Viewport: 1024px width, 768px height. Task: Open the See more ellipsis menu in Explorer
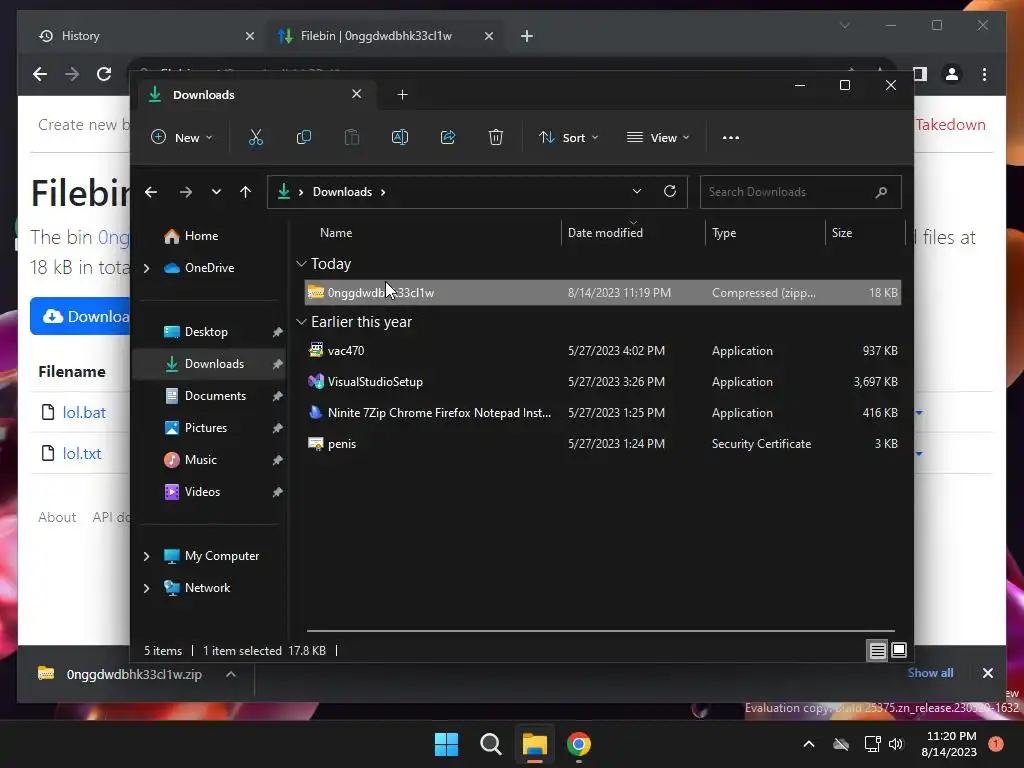point(731,138)
